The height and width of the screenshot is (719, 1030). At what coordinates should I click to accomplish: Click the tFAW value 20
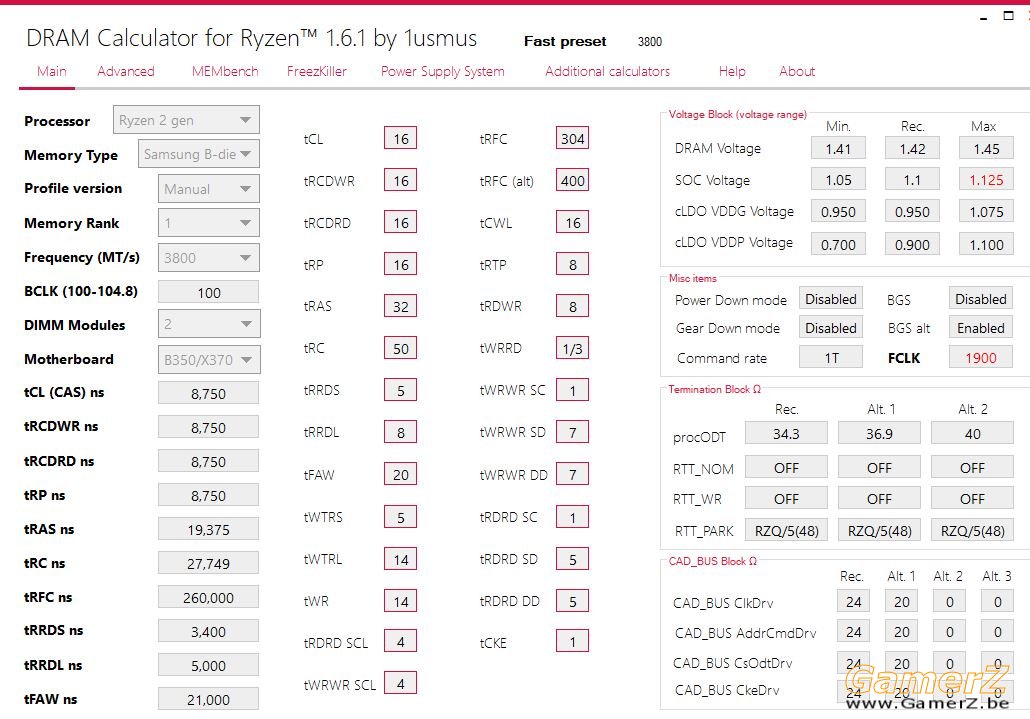[401, 474]
